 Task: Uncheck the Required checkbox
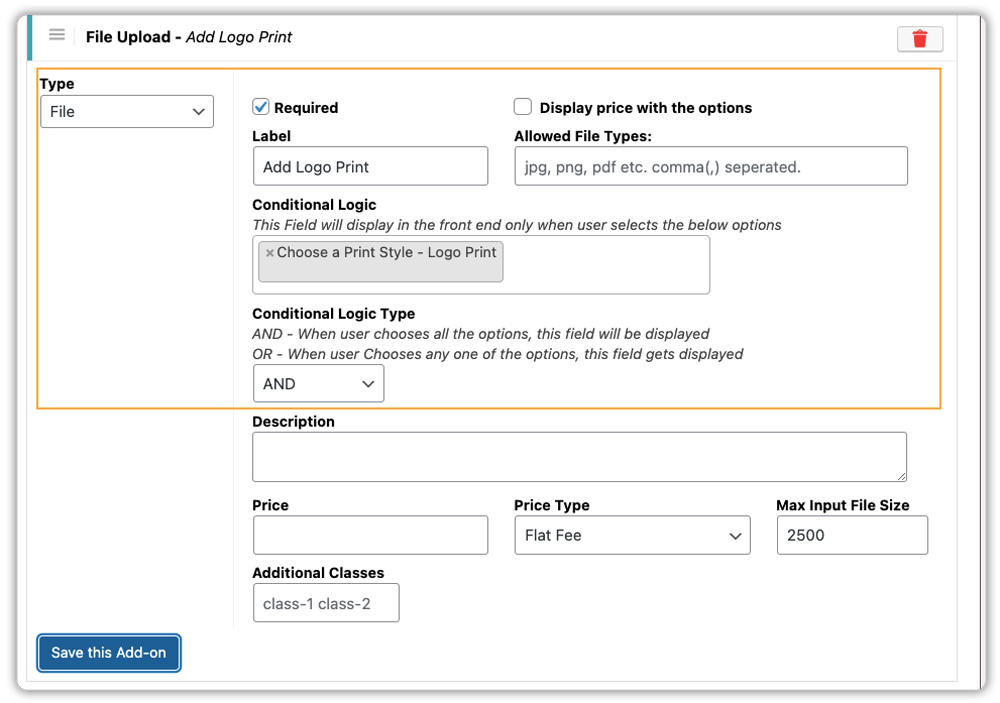[261, 107]
